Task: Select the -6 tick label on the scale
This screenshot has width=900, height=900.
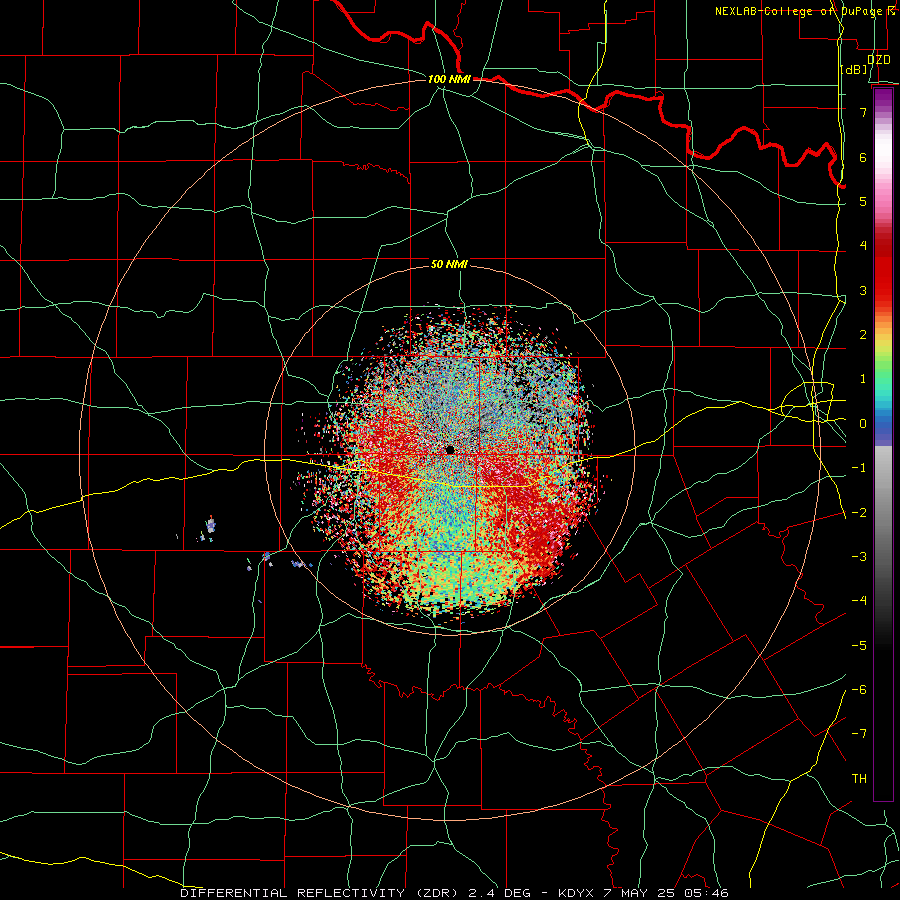Action: point(859,690)
